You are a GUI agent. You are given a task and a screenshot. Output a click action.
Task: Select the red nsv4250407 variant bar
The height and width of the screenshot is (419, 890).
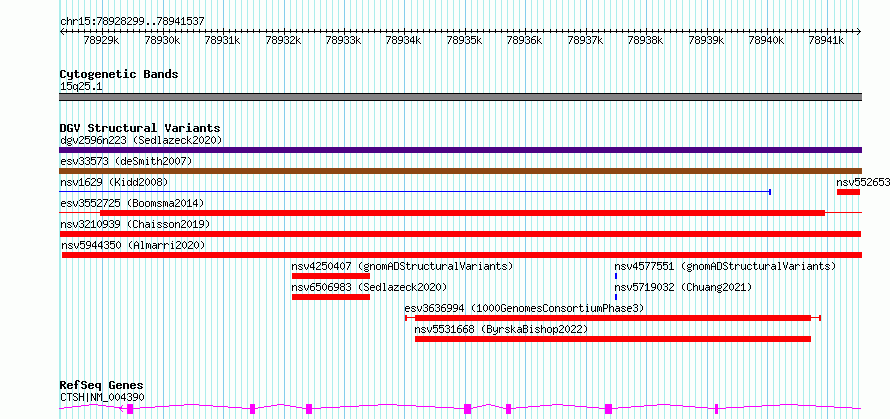click(x=331, y=276)
